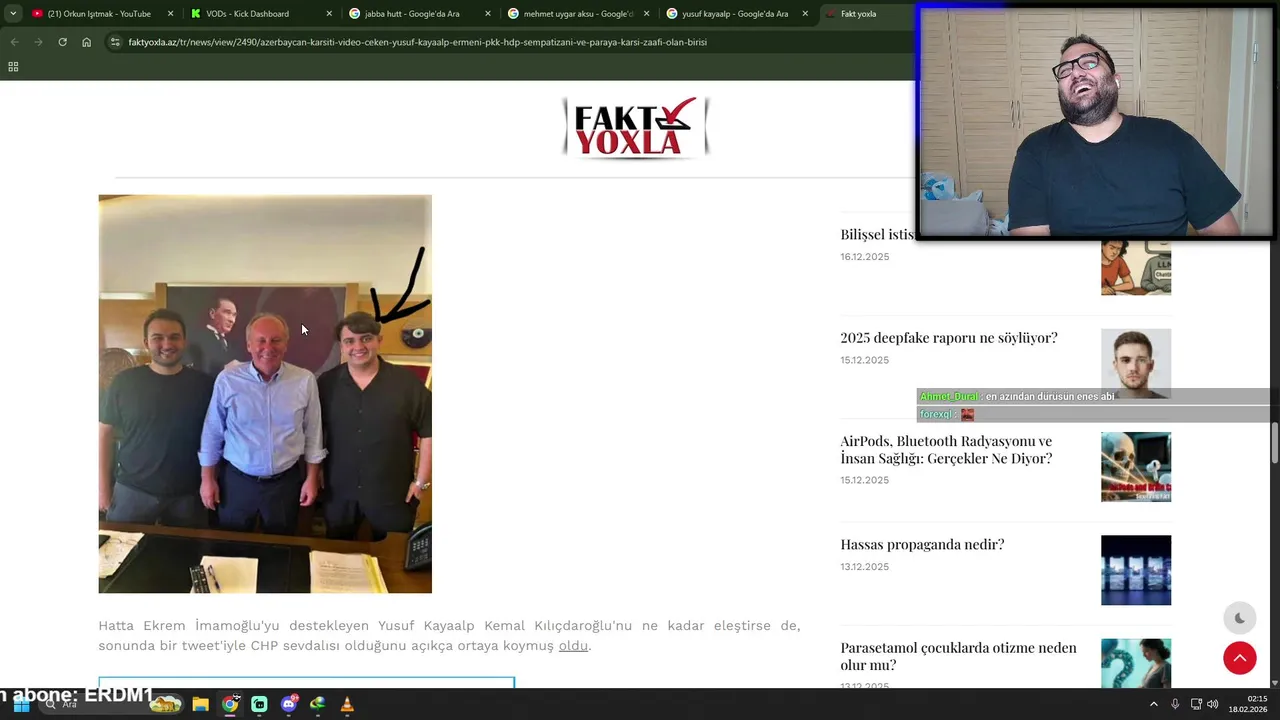1280x720 pixels.
Task: Open the clock showing 02:15 18.02.2026
Action: [1248, 704]
